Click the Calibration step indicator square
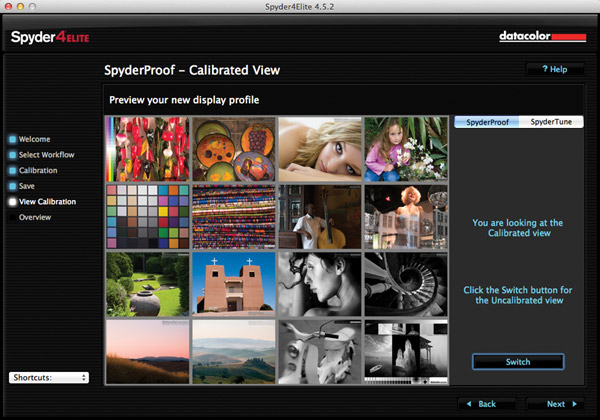Screen dimensions: 600x420 click(x=13, y=171)
